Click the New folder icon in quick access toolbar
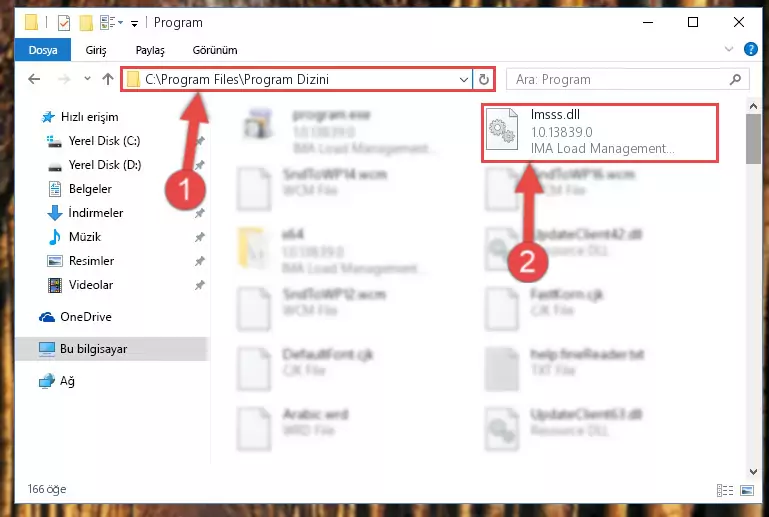The image size is (769, 517). 86,23
